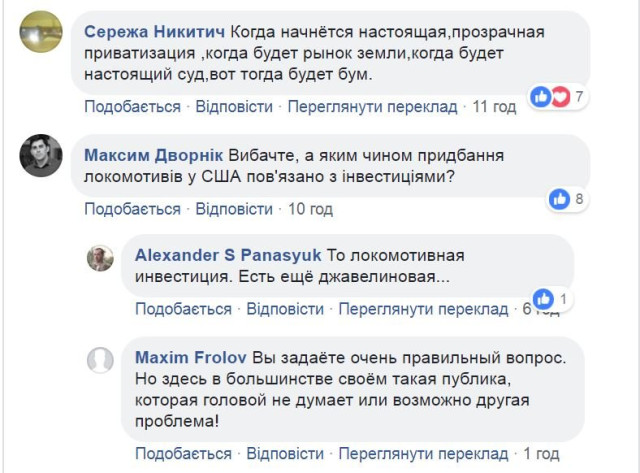Viewport: 640px width, 473px height.
Task: Click like reaction on Alexander S Panasyuk reply
Action: 543,298
